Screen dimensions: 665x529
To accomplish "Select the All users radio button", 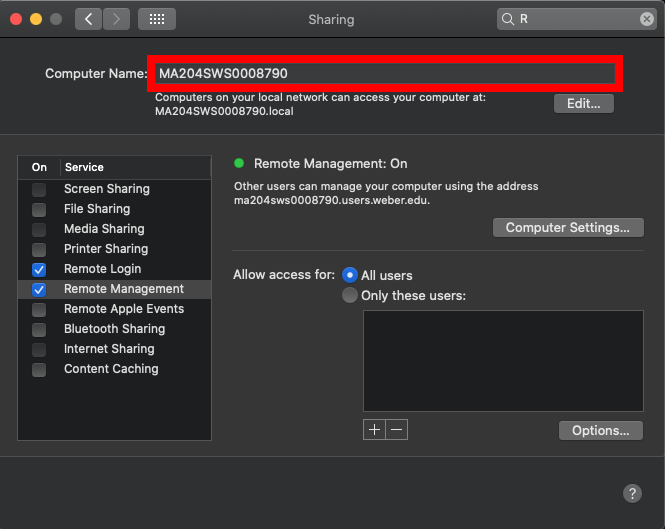I will [350, 275].
